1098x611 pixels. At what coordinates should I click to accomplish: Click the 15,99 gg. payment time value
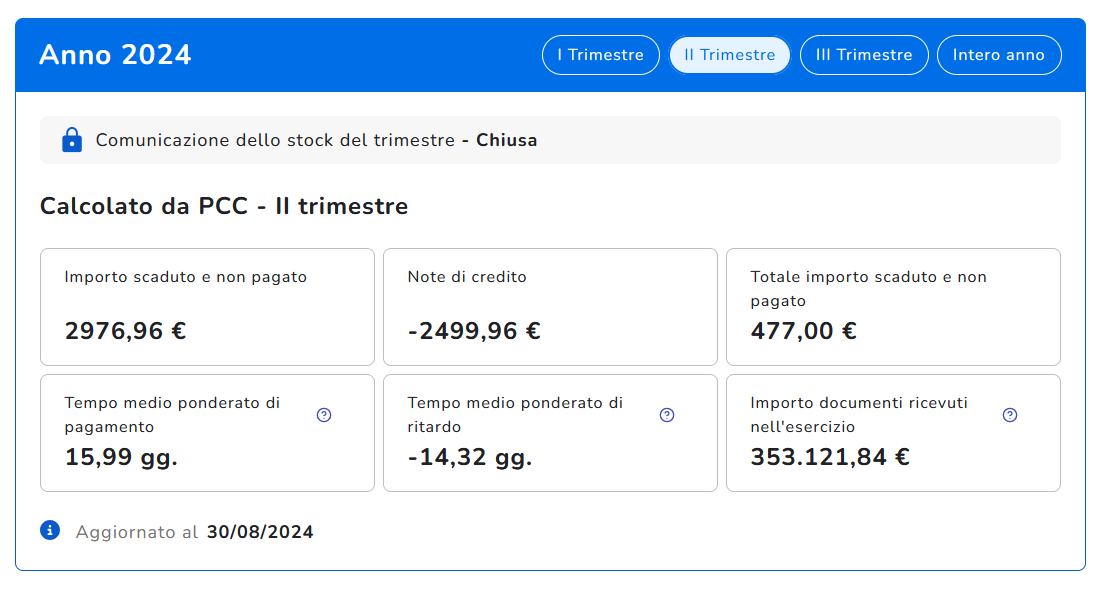(x=121, y=457)
